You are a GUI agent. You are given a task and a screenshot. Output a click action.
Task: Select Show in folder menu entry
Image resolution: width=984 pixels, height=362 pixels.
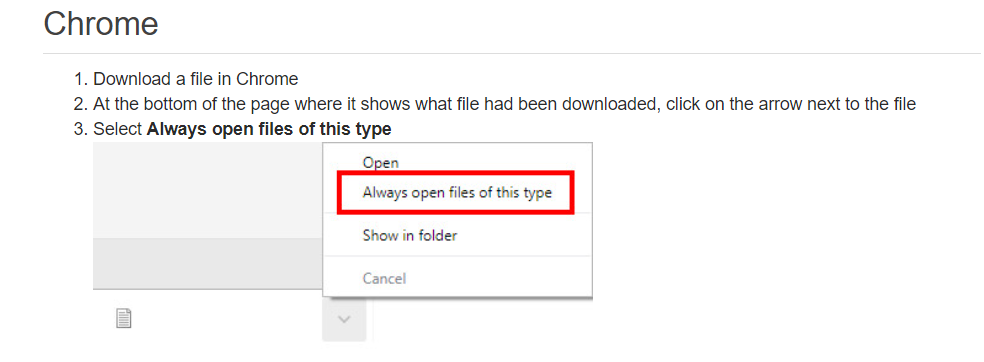point(409,235)
